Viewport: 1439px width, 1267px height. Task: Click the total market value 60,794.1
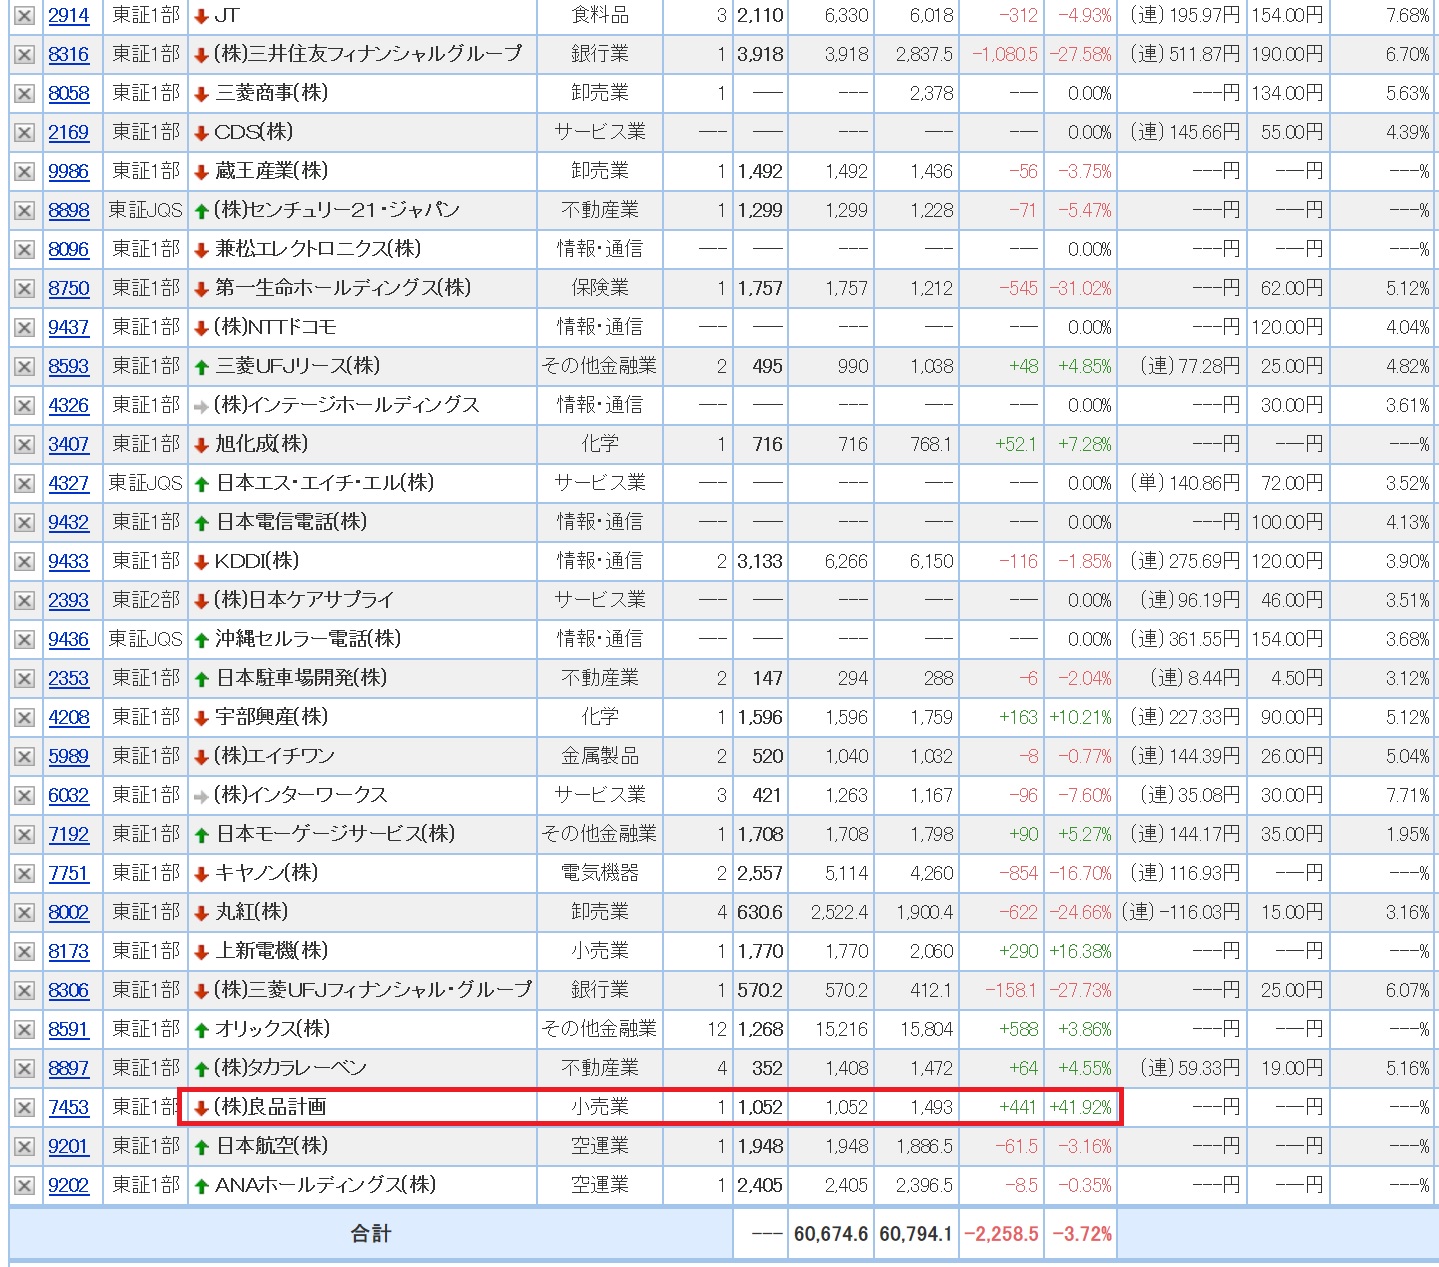[x=916, y=1234]
